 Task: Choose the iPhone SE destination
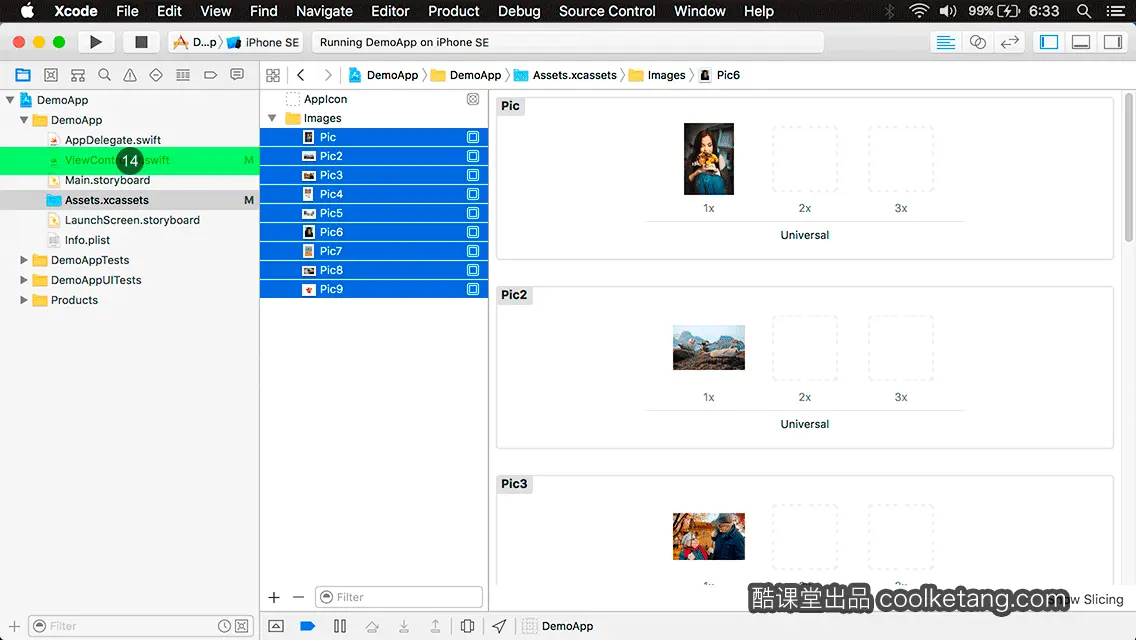click(x=263, y=42)
